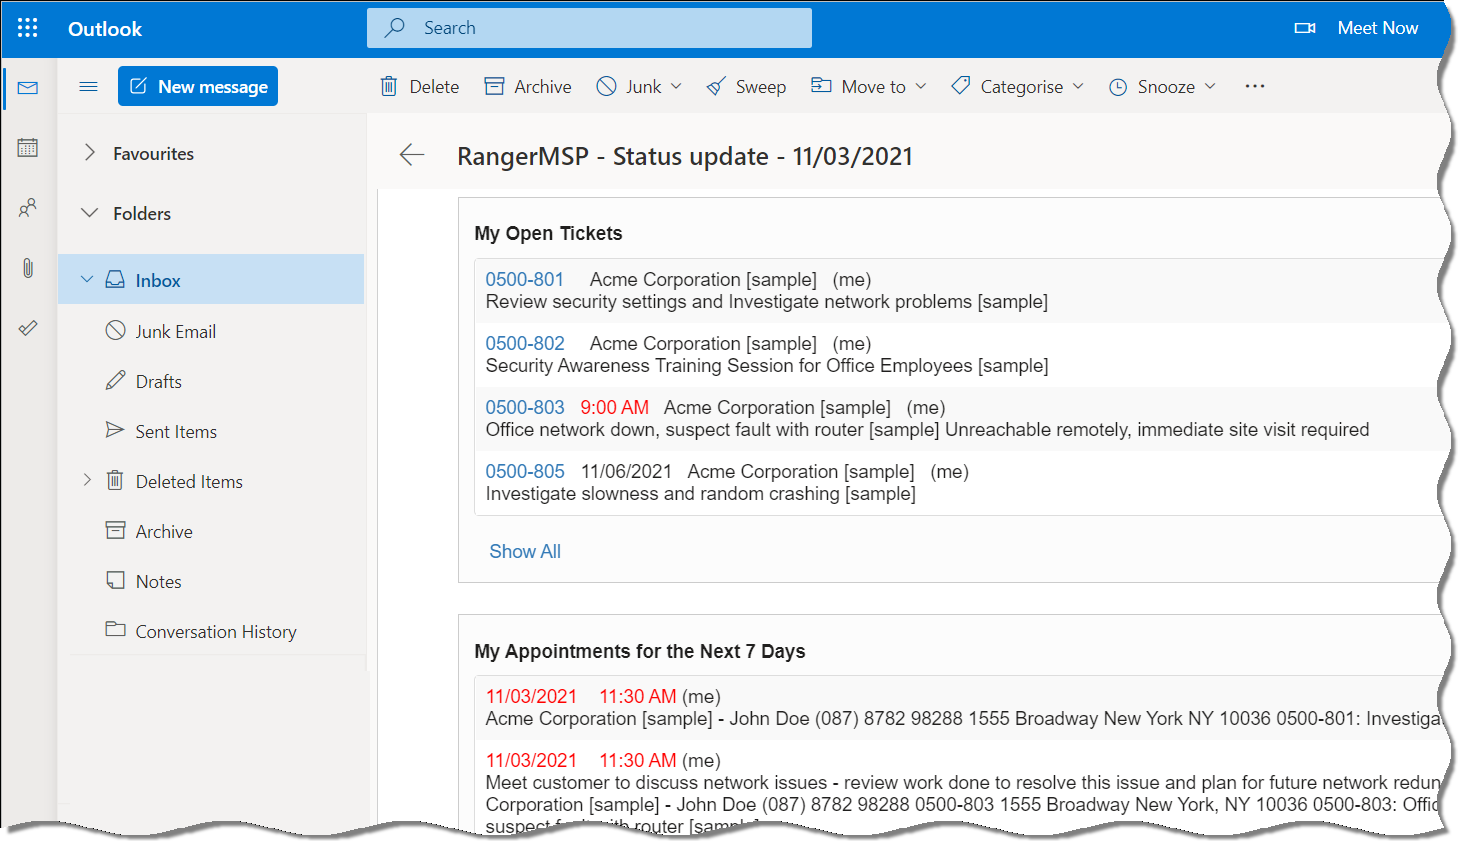Delete the current email

click(x=419, y=86)
